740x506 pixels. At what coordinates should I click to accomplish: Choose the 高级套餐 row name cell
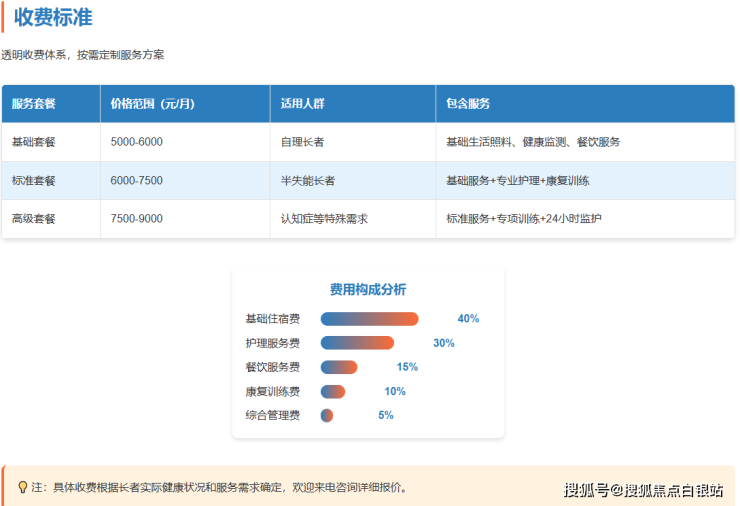pos(33,219)
